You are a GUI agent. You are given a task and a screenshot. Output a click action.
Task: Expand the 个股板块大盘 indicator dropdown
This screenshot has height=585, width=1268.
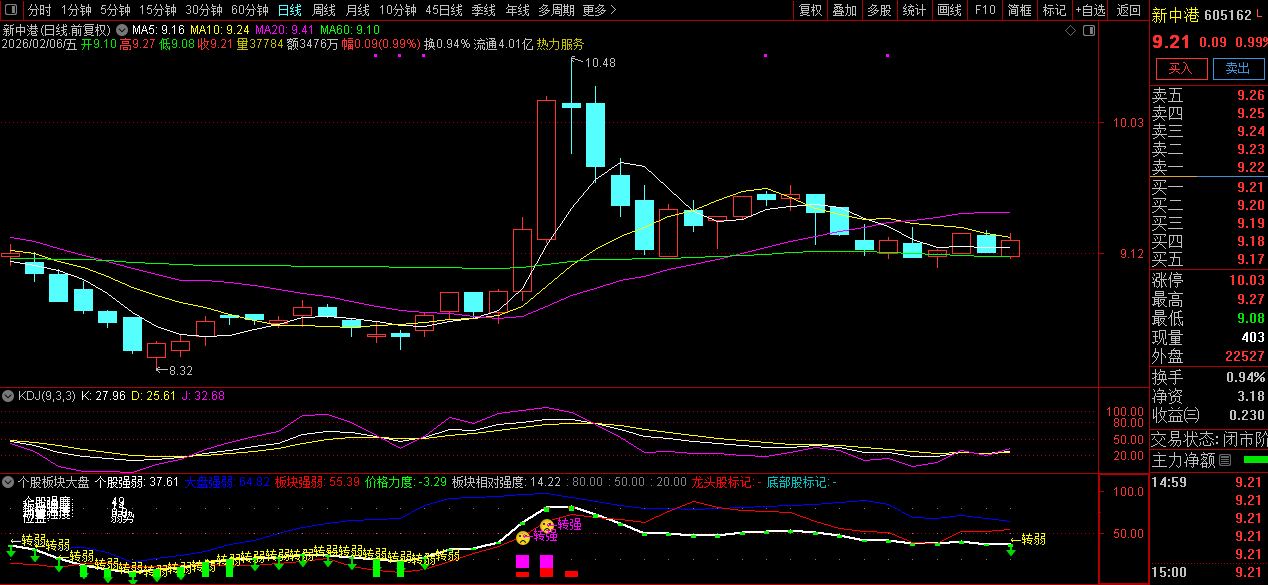10,481
